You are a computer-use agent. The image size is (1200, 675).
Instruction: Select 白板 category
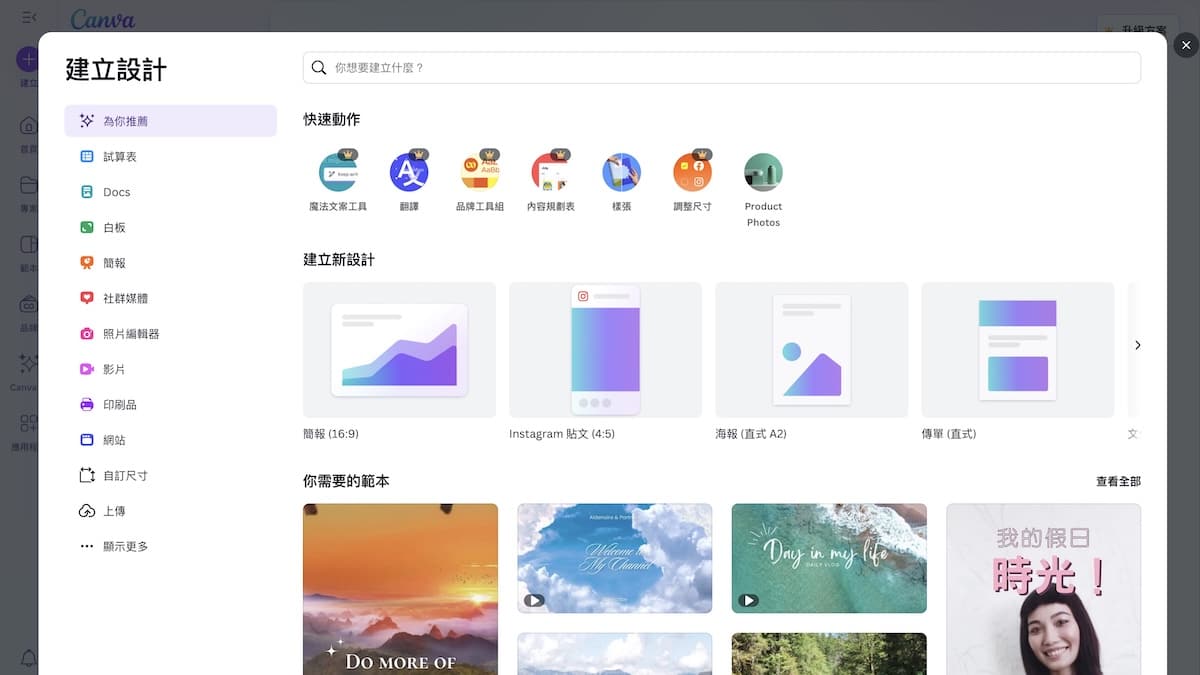[x=171, y=227]
